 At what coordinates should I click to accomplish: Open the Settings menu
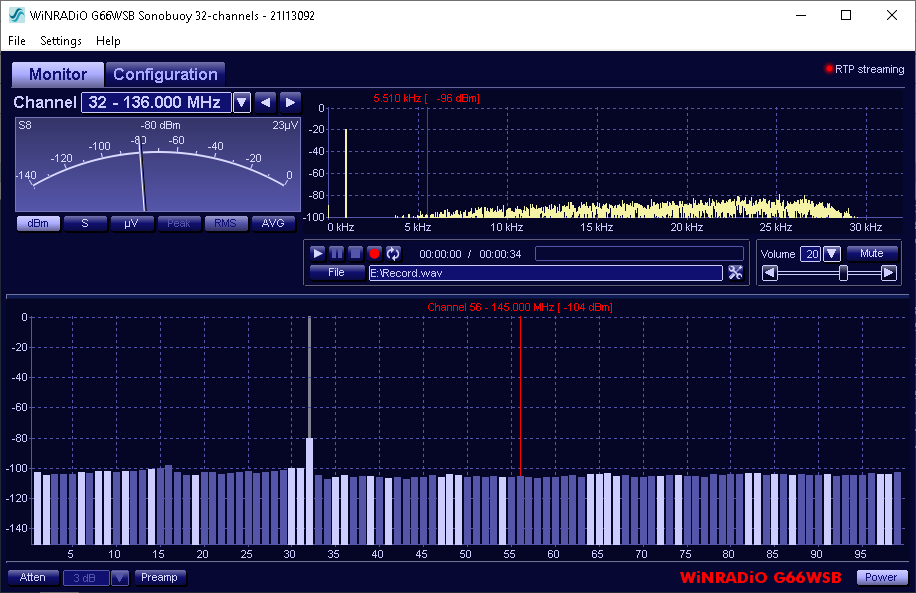tap(61, 41)
